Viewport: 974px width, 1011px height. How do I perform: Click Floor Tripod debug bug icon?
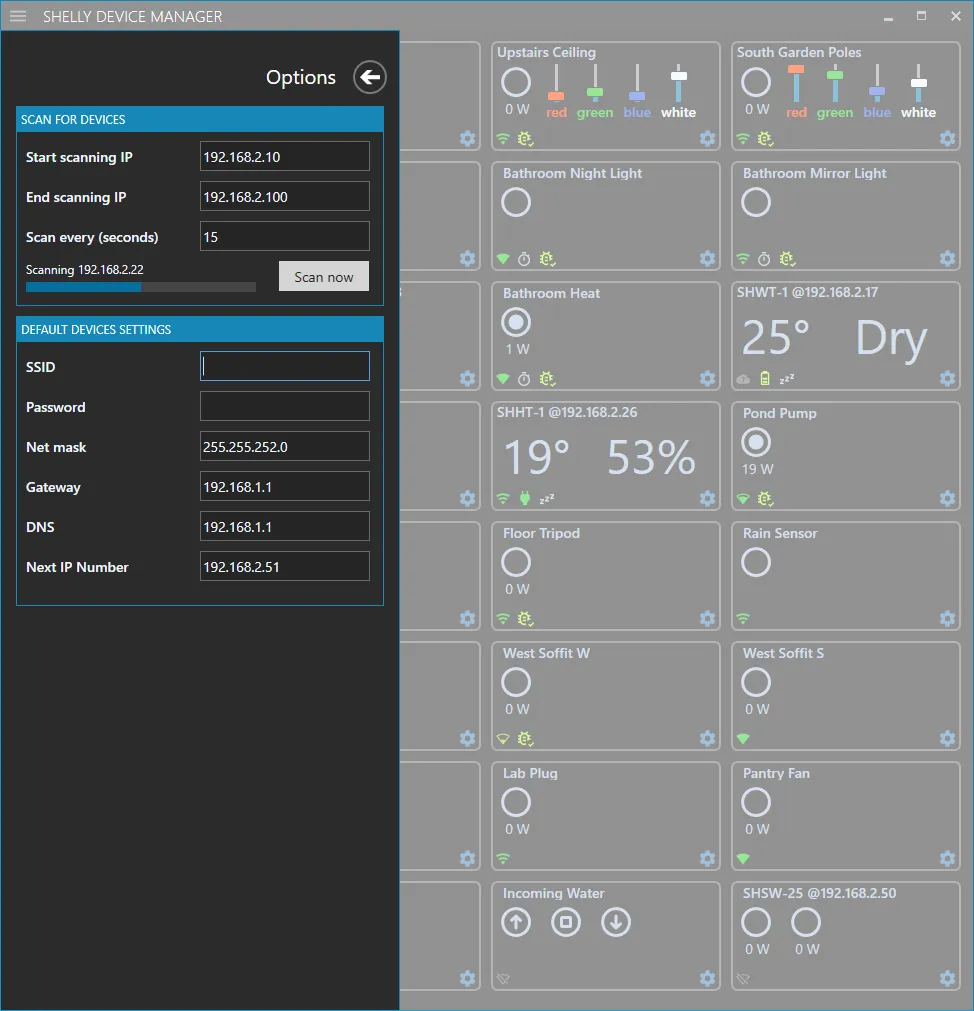[x=525, y=619]
